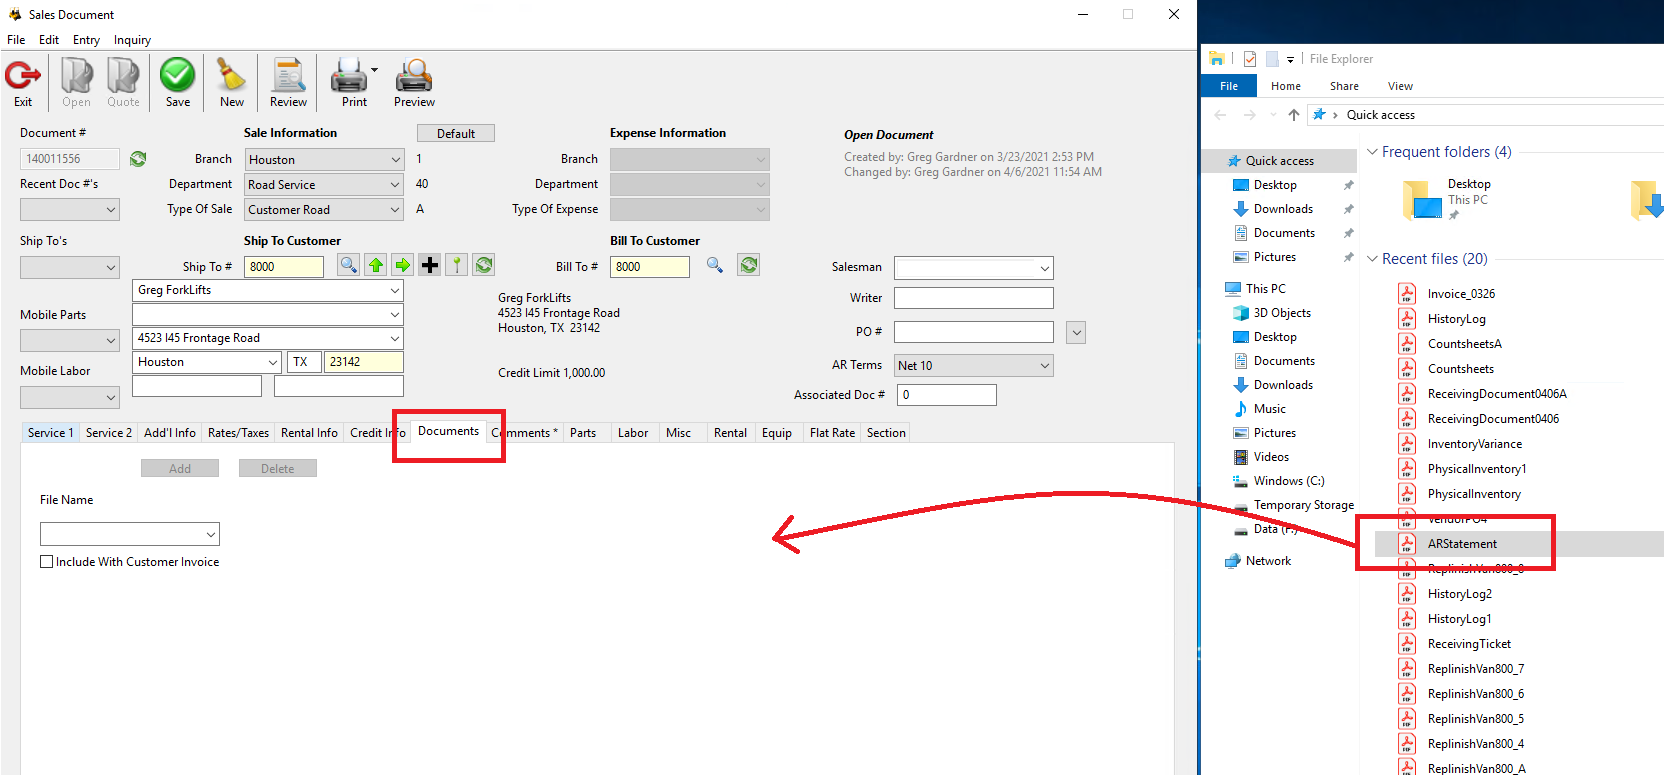Click the PO # dropdown button
The height and width of the screenshot is (775, 1674).
[1076, 332]
